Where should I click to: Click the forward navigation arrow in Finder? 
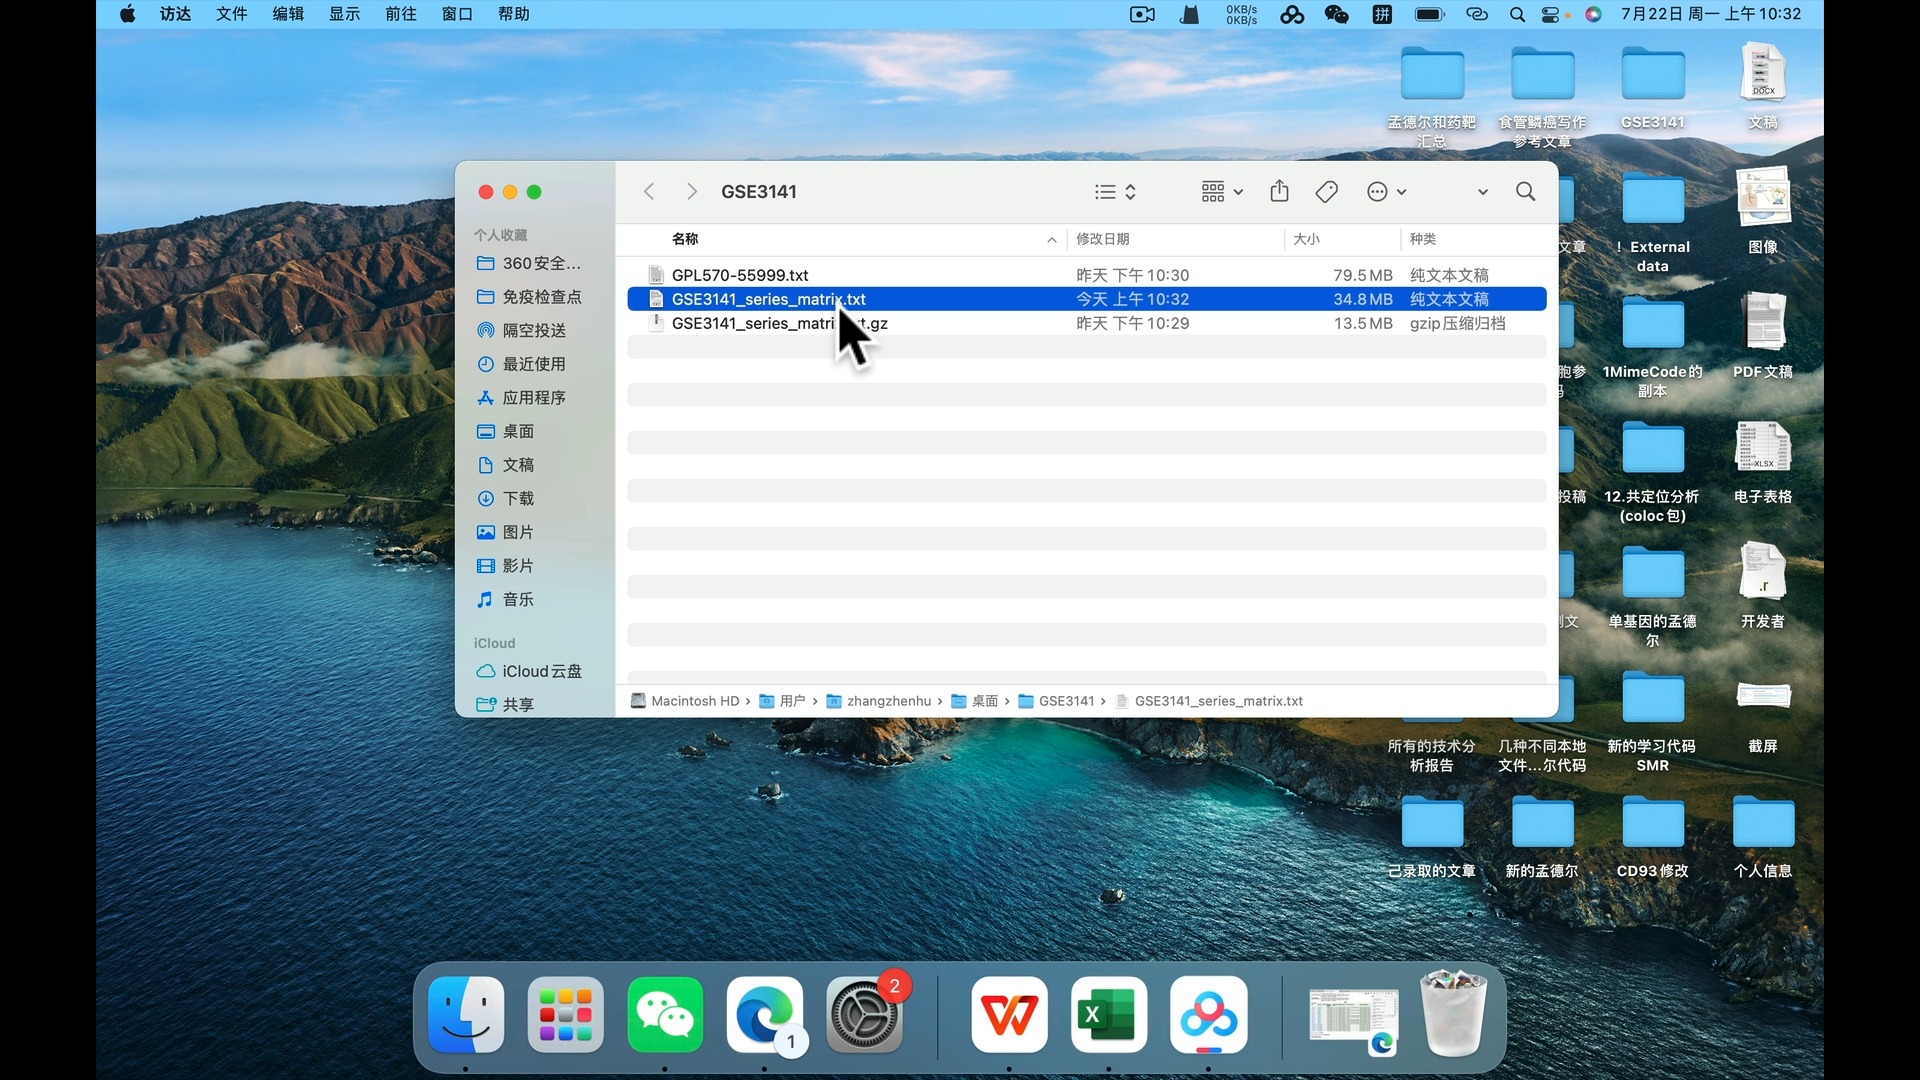pos(691,191)
